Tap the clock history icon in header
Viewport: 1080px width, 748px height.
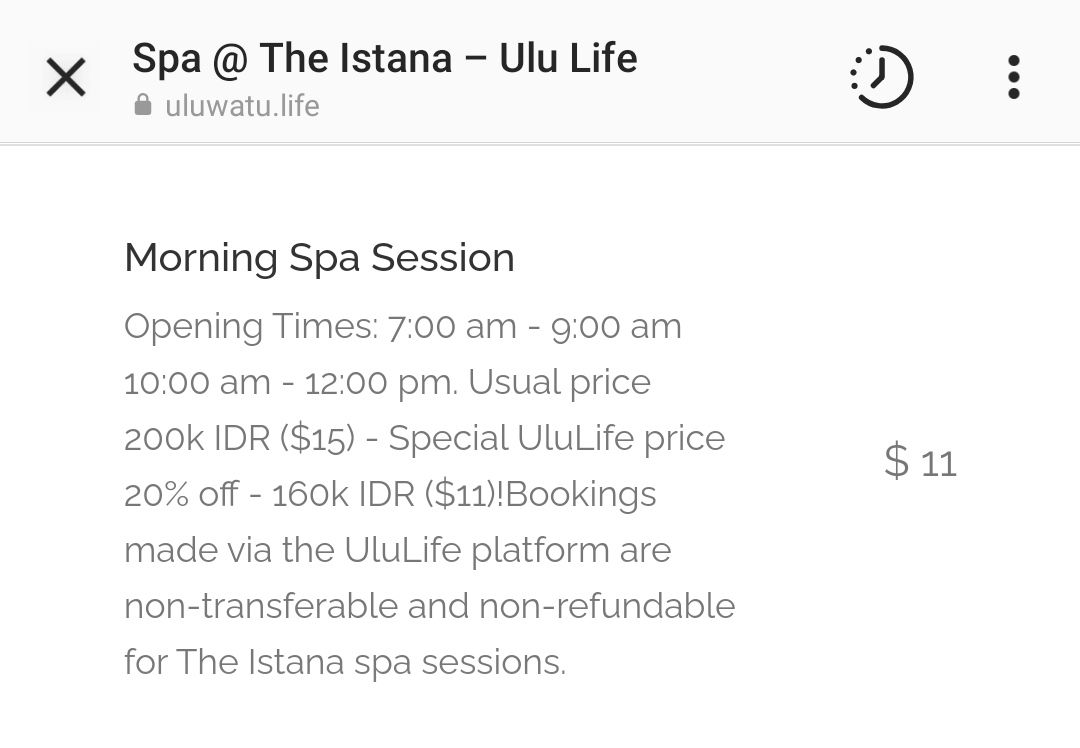882,76
